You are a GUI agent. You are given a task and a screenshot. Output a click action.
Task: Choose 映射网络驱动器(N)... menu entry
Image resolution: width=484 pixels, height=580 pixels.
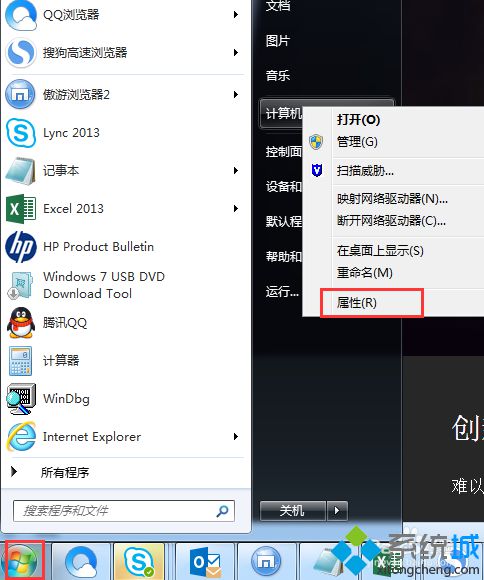click(x=392, y=199)
